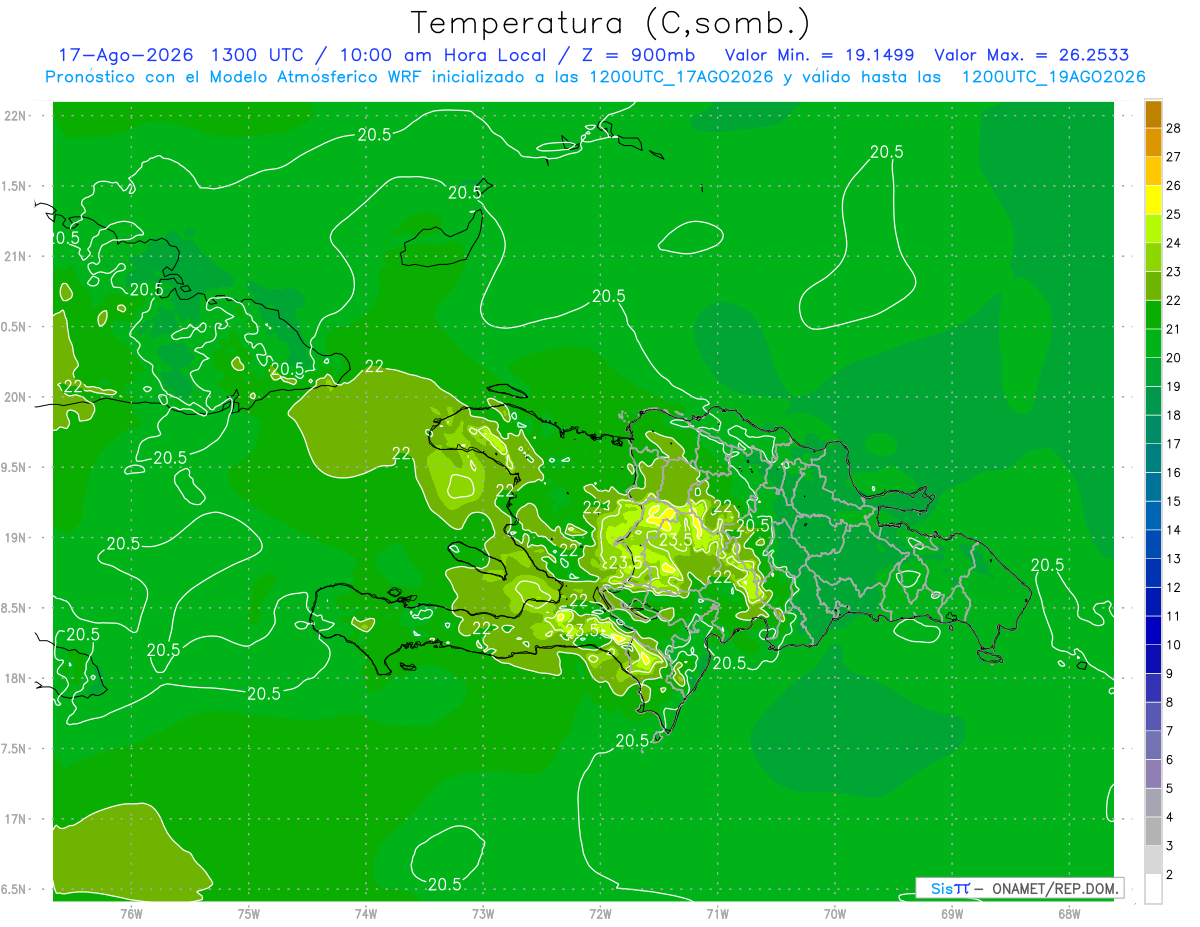
Task: Click latitude label "22N"
Action: 16,115
